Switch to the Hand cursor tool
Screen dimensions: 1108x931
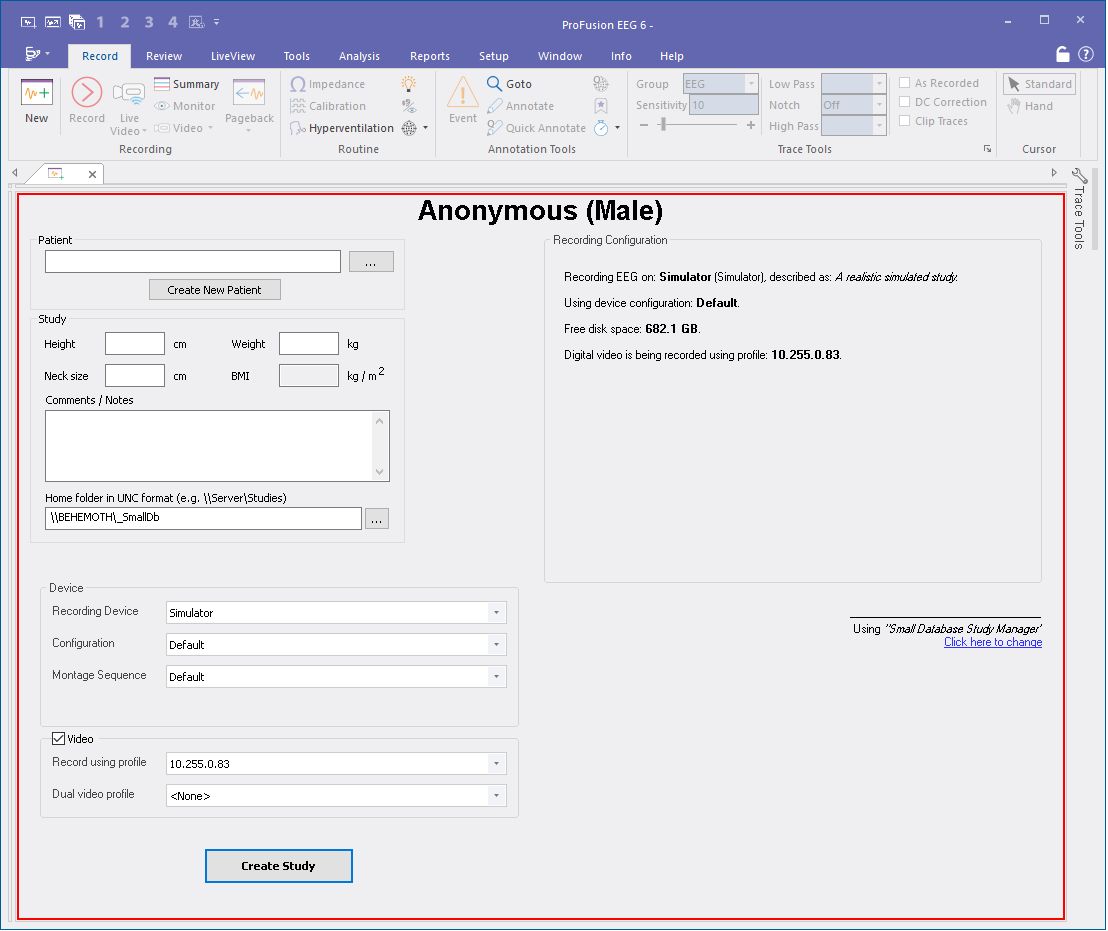point(1037,106)
